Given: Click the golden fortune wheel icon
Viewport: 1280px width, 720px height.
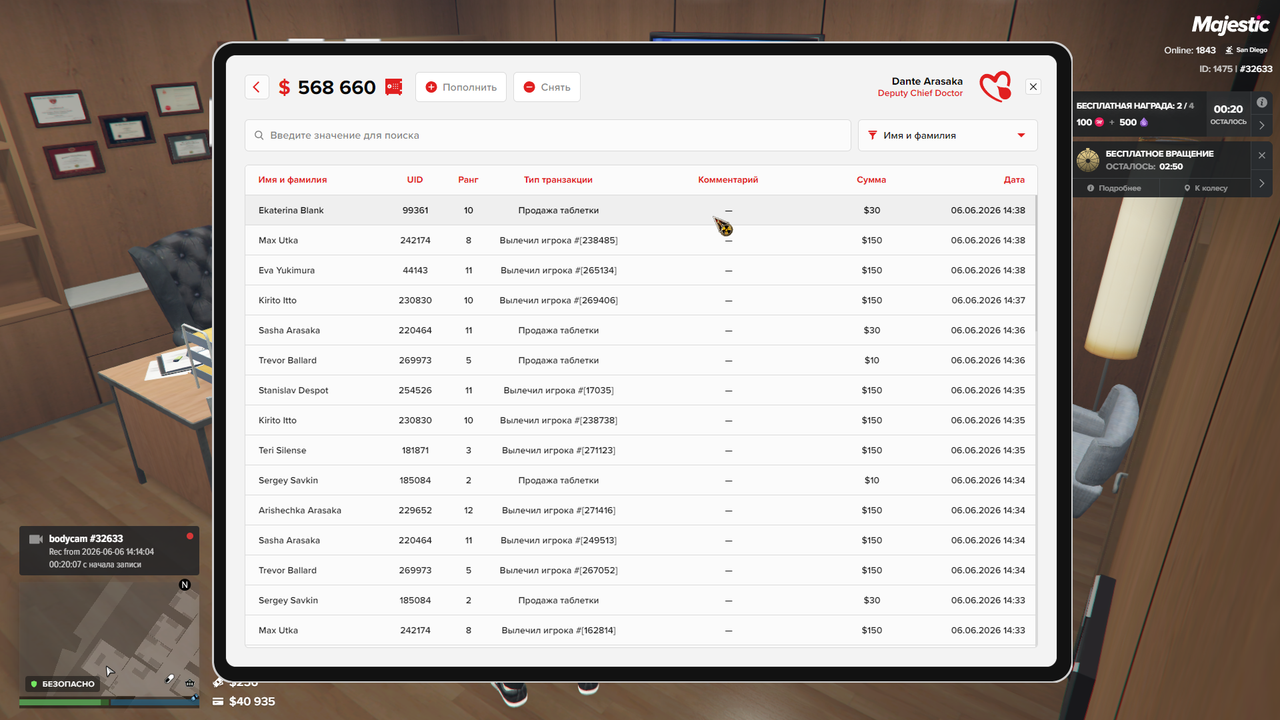Looking at the screenshot, I should 1087,159.
